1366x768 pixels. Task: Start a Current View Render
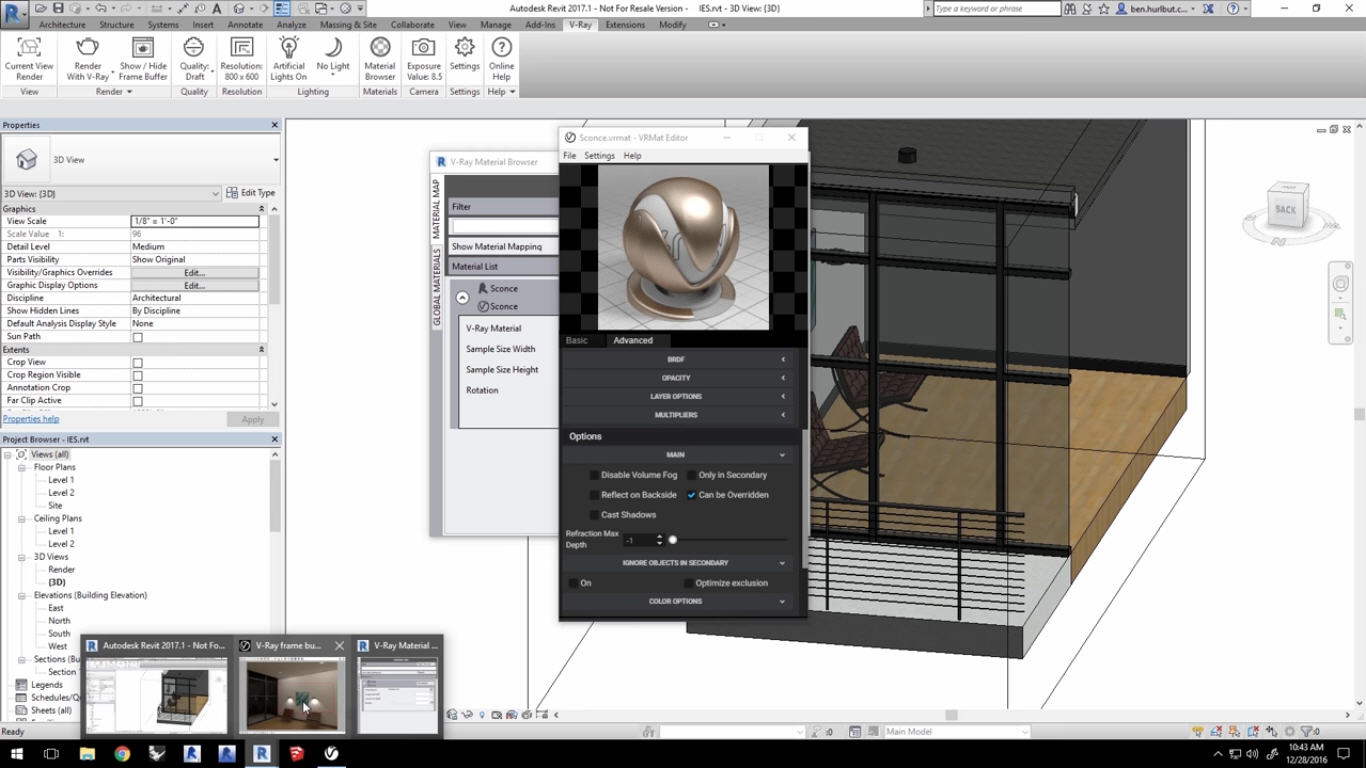pyautogui.click(x=29, y=59)
